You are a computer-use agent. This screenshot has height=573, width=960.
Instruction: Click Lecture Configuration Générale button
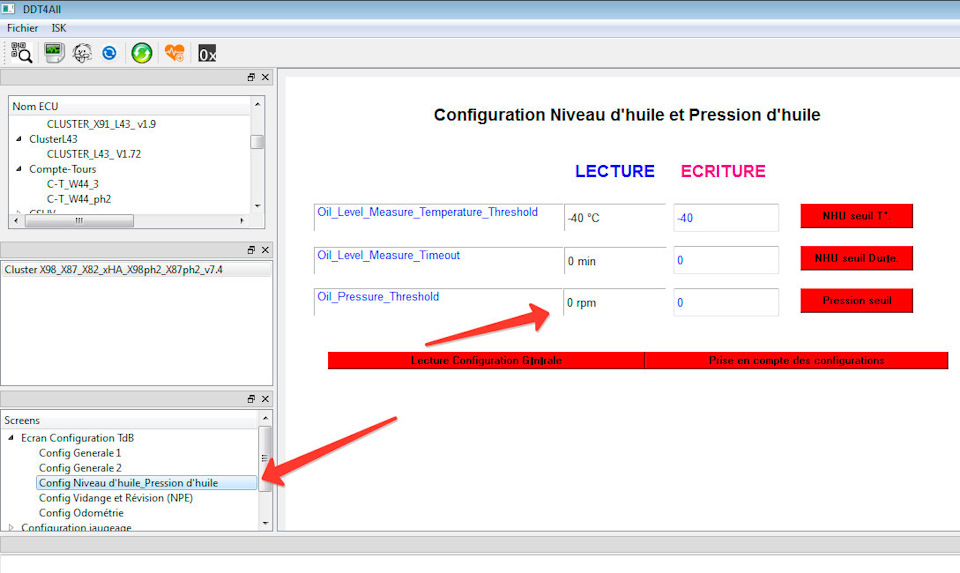pos(486,360)
